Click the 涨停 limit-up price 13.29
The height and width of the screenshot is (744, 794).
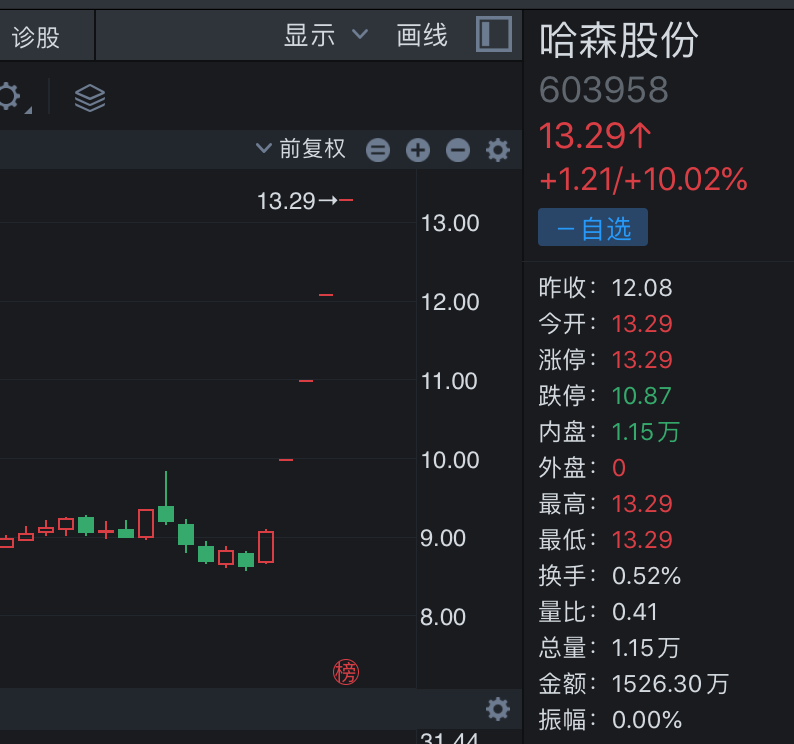(x=642, y=359)
